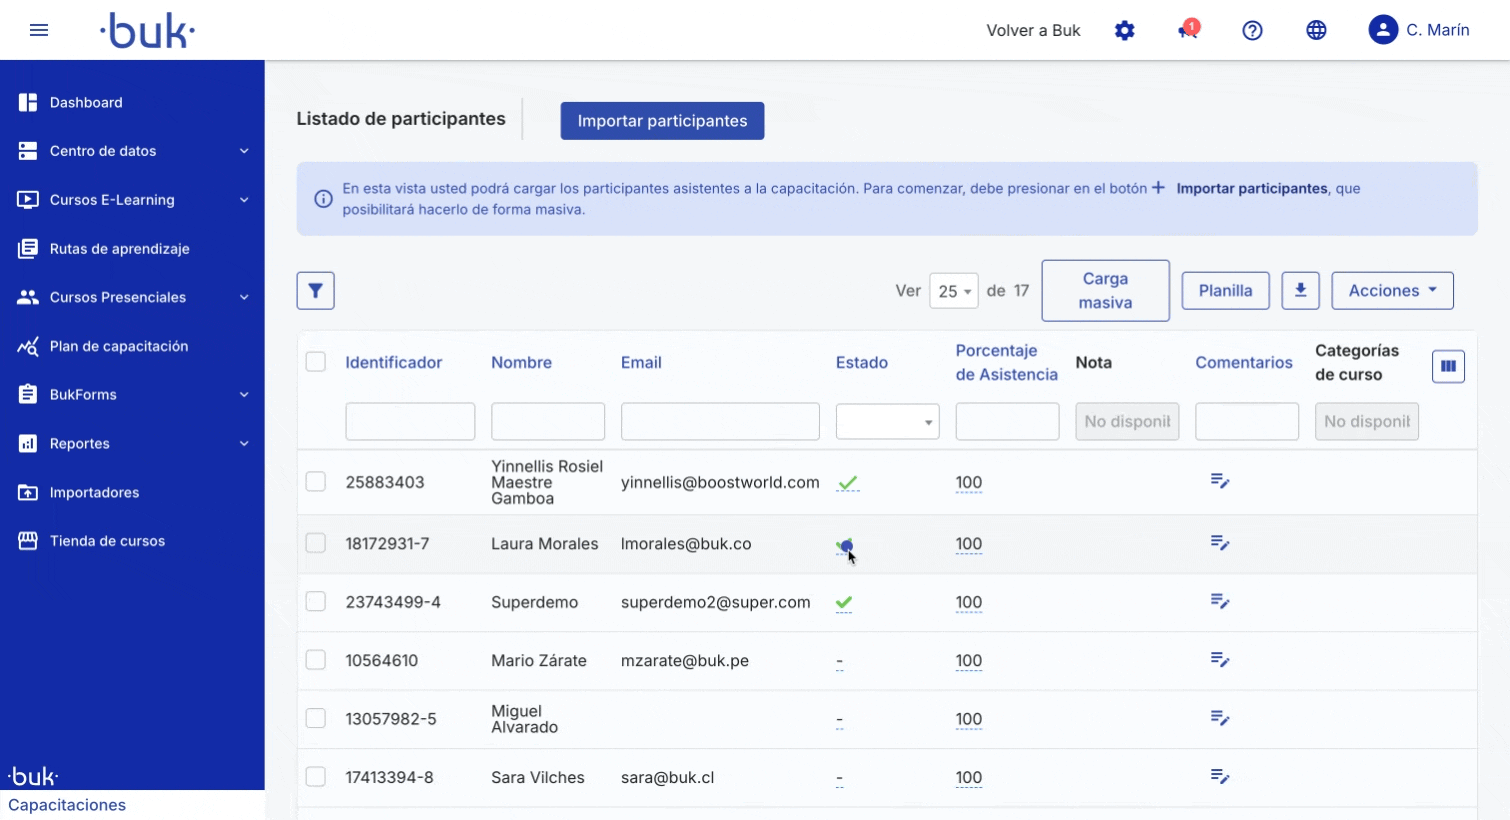Edit comments for Laura Morales
The width and height of the screenshot is (1510, 820).
click(x=1220, y=542)
